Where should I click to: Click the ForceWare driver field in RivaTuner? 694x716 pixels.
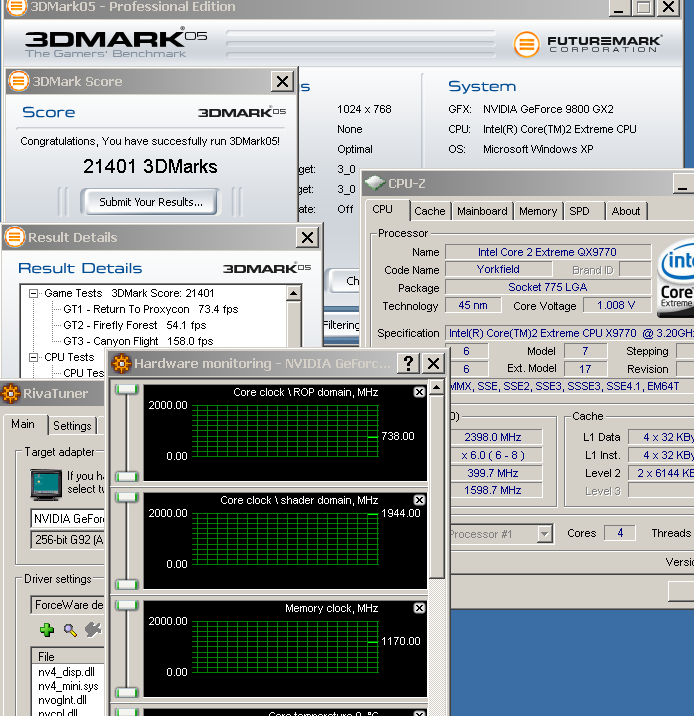[x=68, y=605]
